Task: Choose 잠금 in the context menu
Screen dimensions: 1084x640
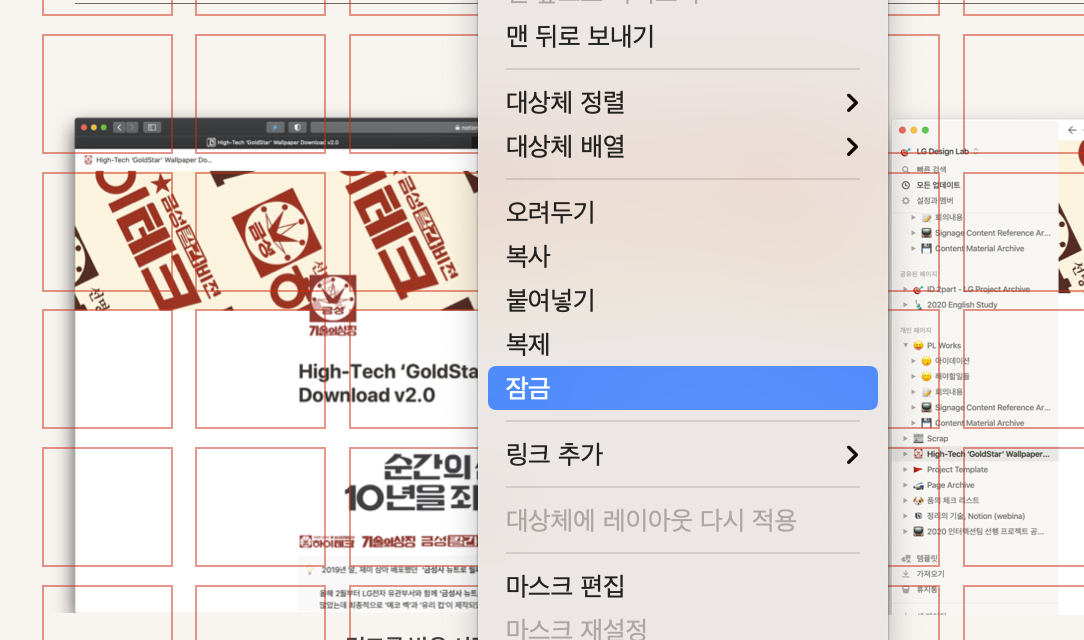Action: [682, 388]
